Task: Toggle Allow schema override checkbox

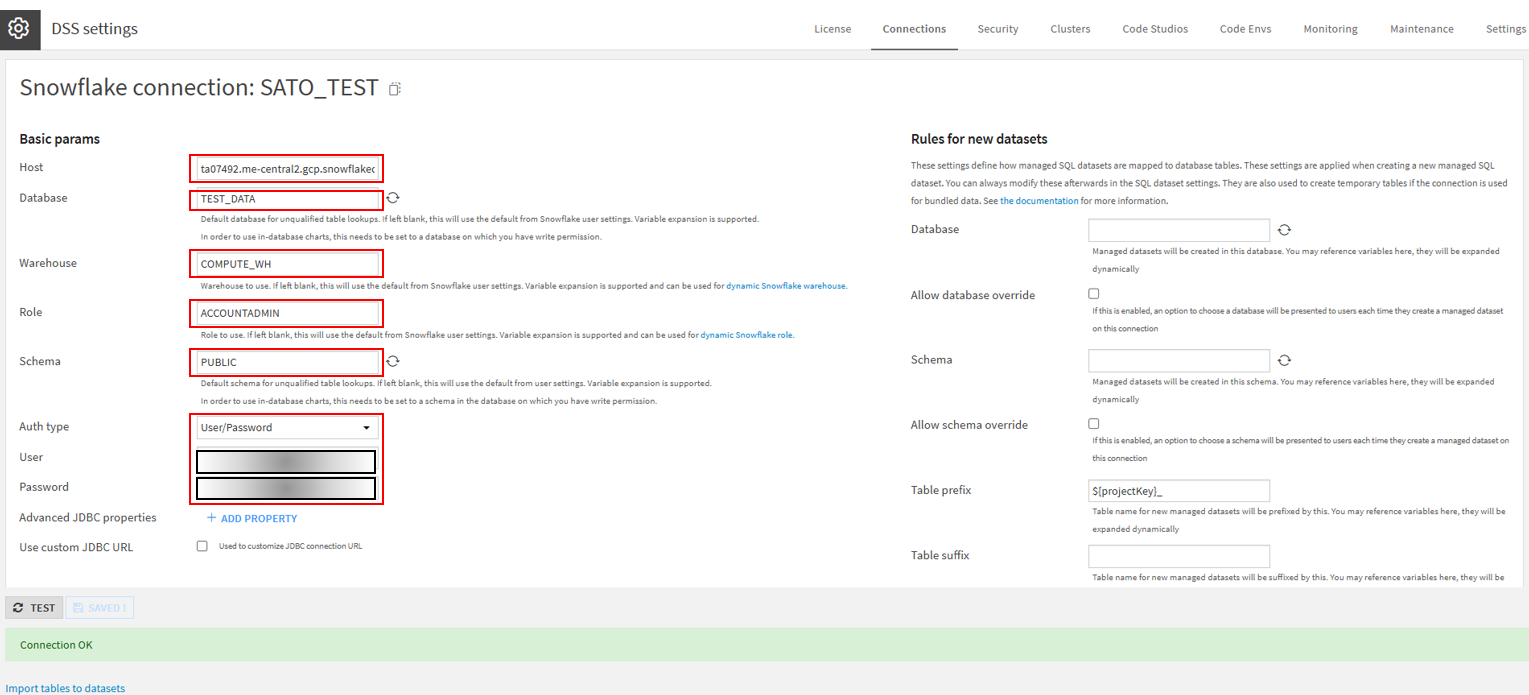Action: pos(1093,424)
